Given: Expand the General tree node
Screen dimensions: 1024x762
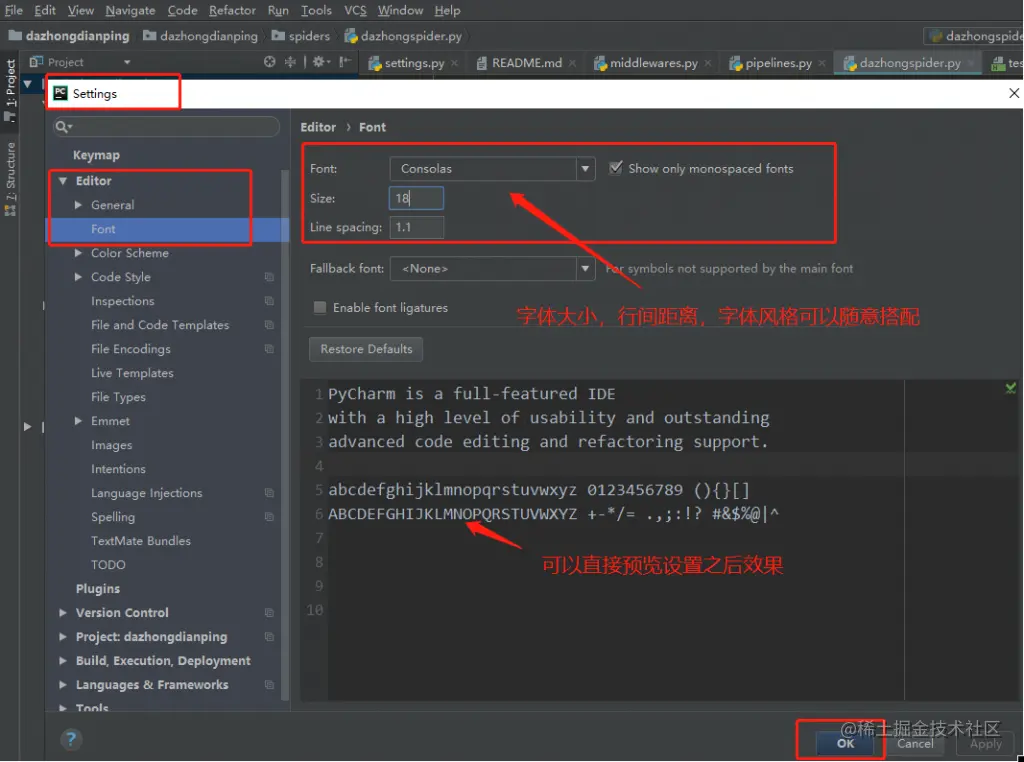Looking at the screenshot, I should click(x=78, y=205).
